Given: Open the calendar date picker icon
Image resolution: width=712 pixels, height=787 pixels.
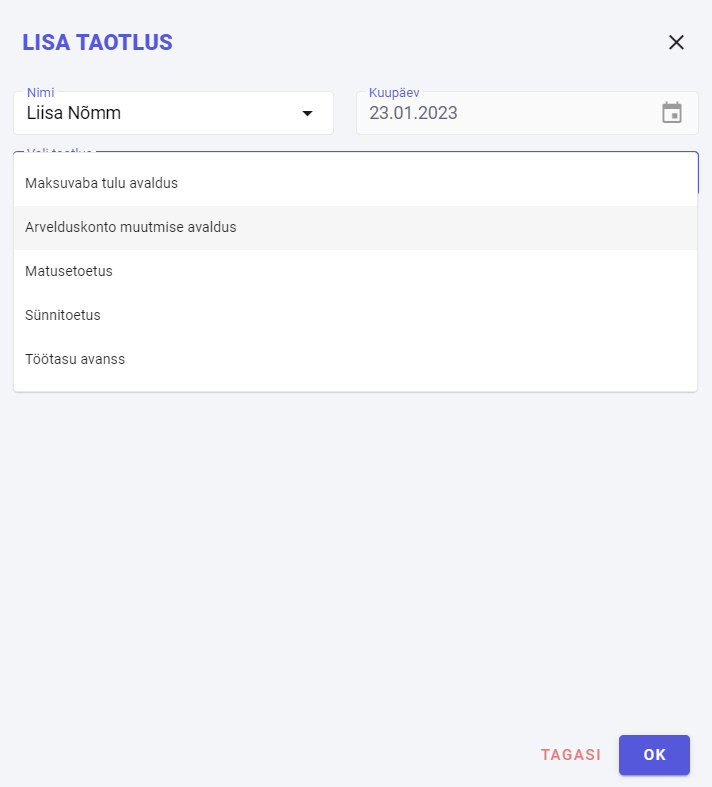Looking at the screenshot, I should [x=672, y=112].
